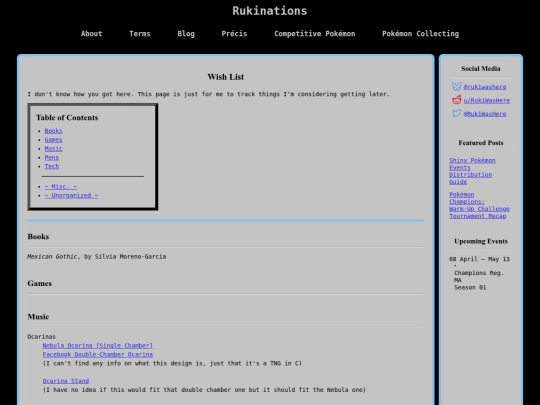
Task: Click the Books section heading
Action: 38,237
